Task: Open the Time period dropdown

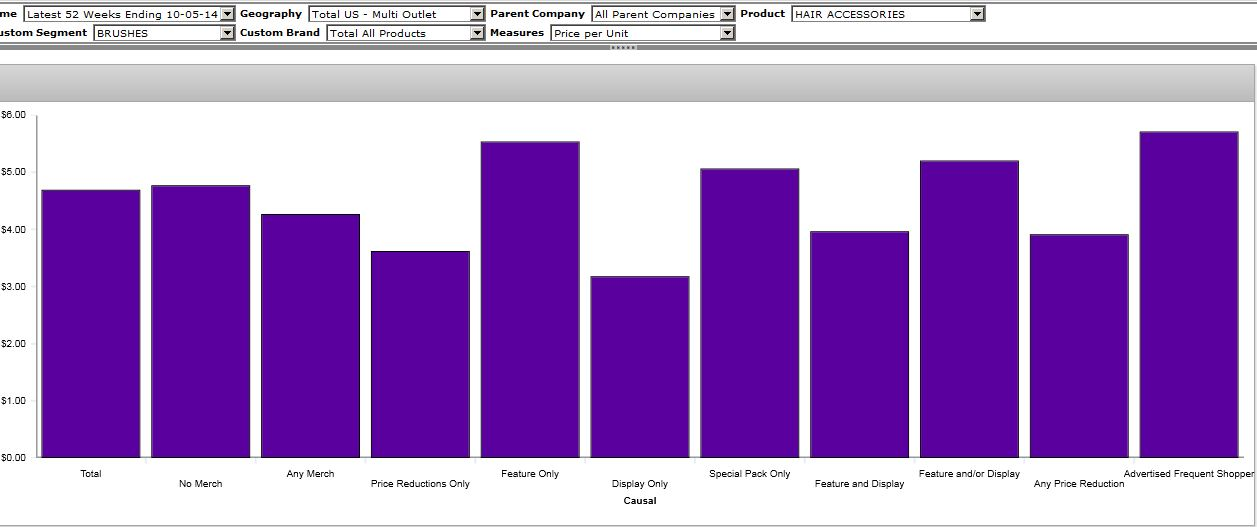Action: 226,14
